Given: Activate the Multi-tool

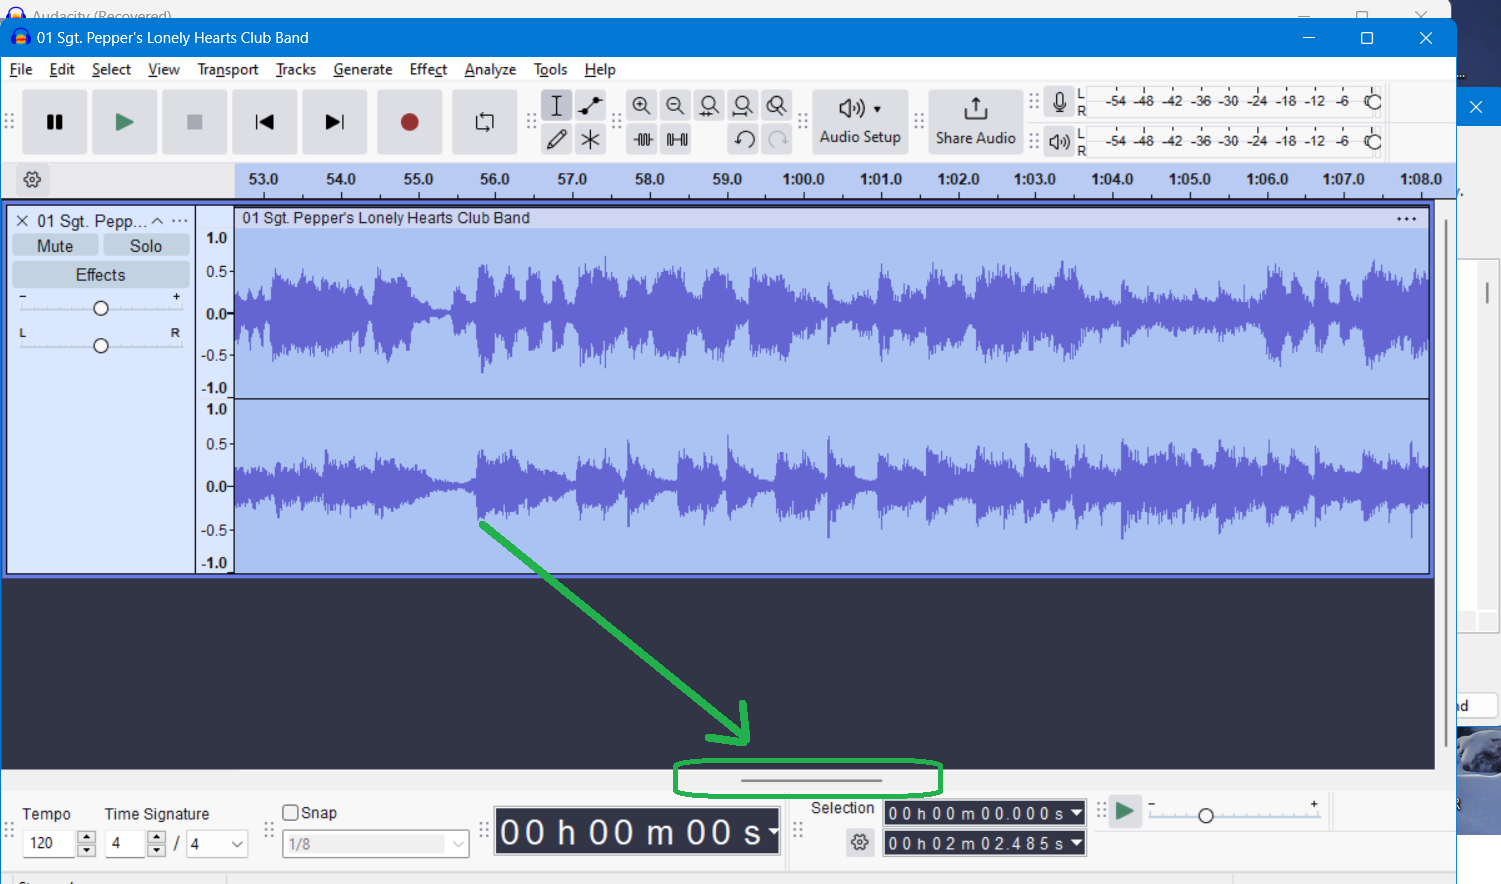Looking at the screenshot, I should (x=590, y=139).
